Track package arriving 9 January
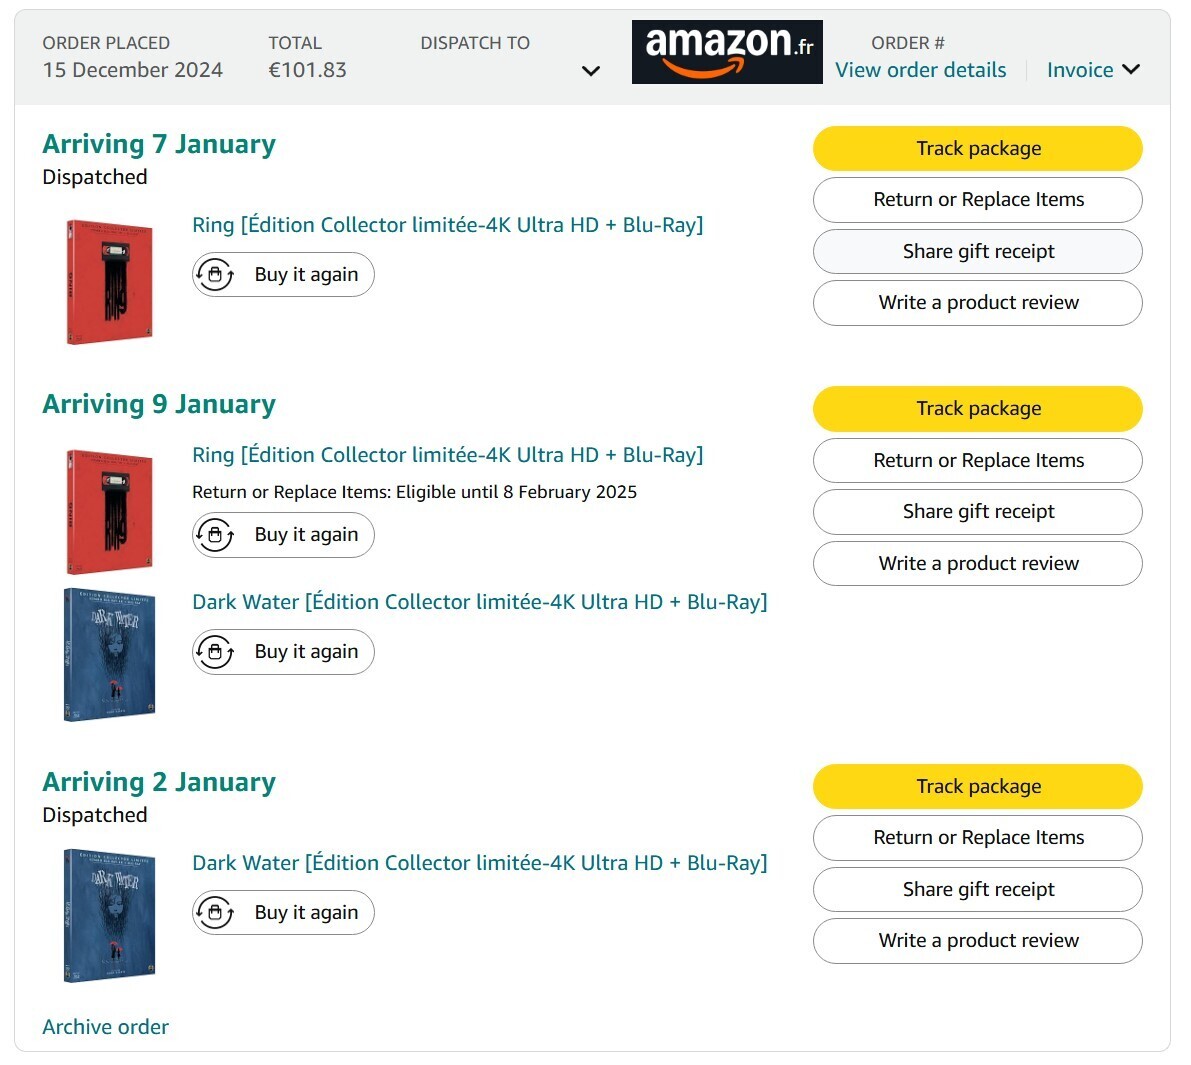 (x=978, y=409)
